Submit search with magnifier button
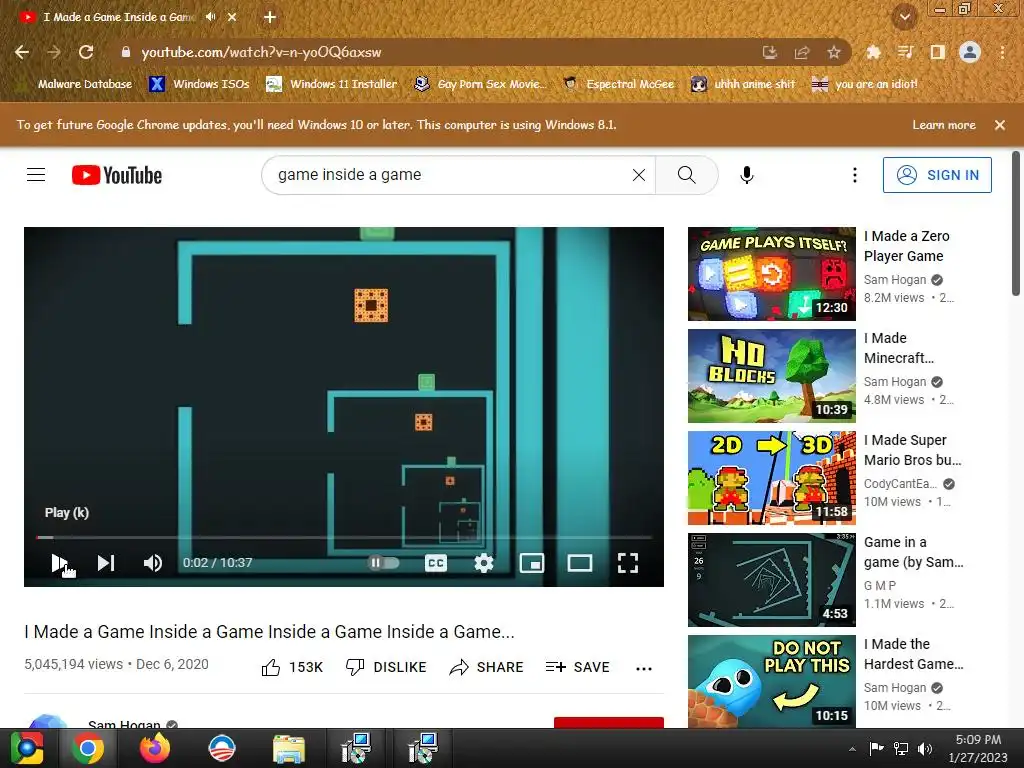Screen dimensions: 1024x768 coord(686,175)
